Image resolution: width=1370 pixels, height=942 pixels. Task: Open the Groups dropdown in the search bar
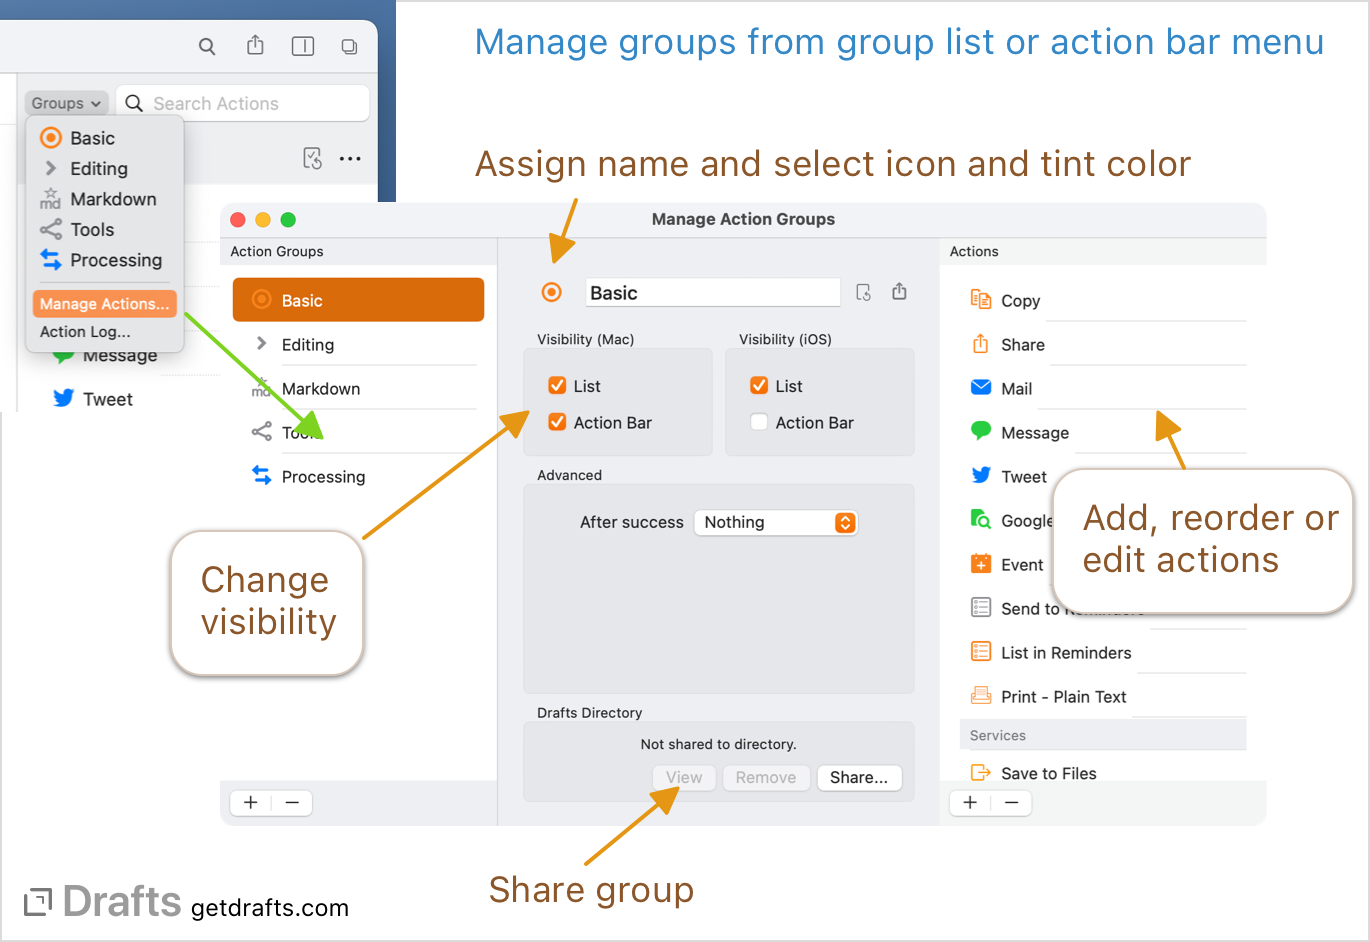click(65, 103)
